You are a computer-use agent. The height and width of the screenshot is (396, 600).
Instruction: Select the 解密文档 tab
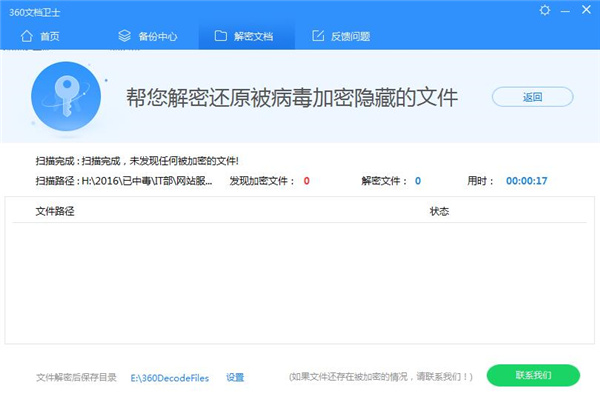pyautogui.click(x=246, y=36)
